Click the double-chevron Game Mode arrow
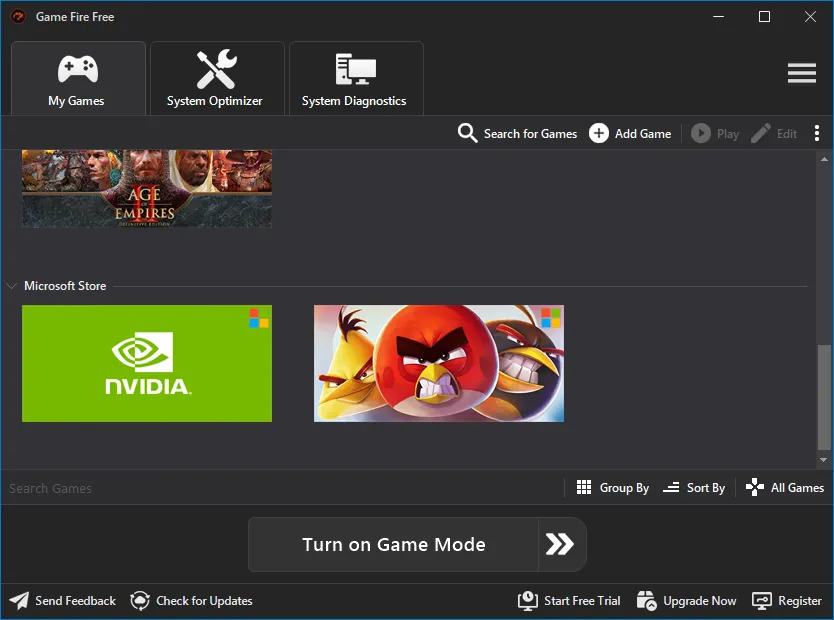 pos(560,544)
